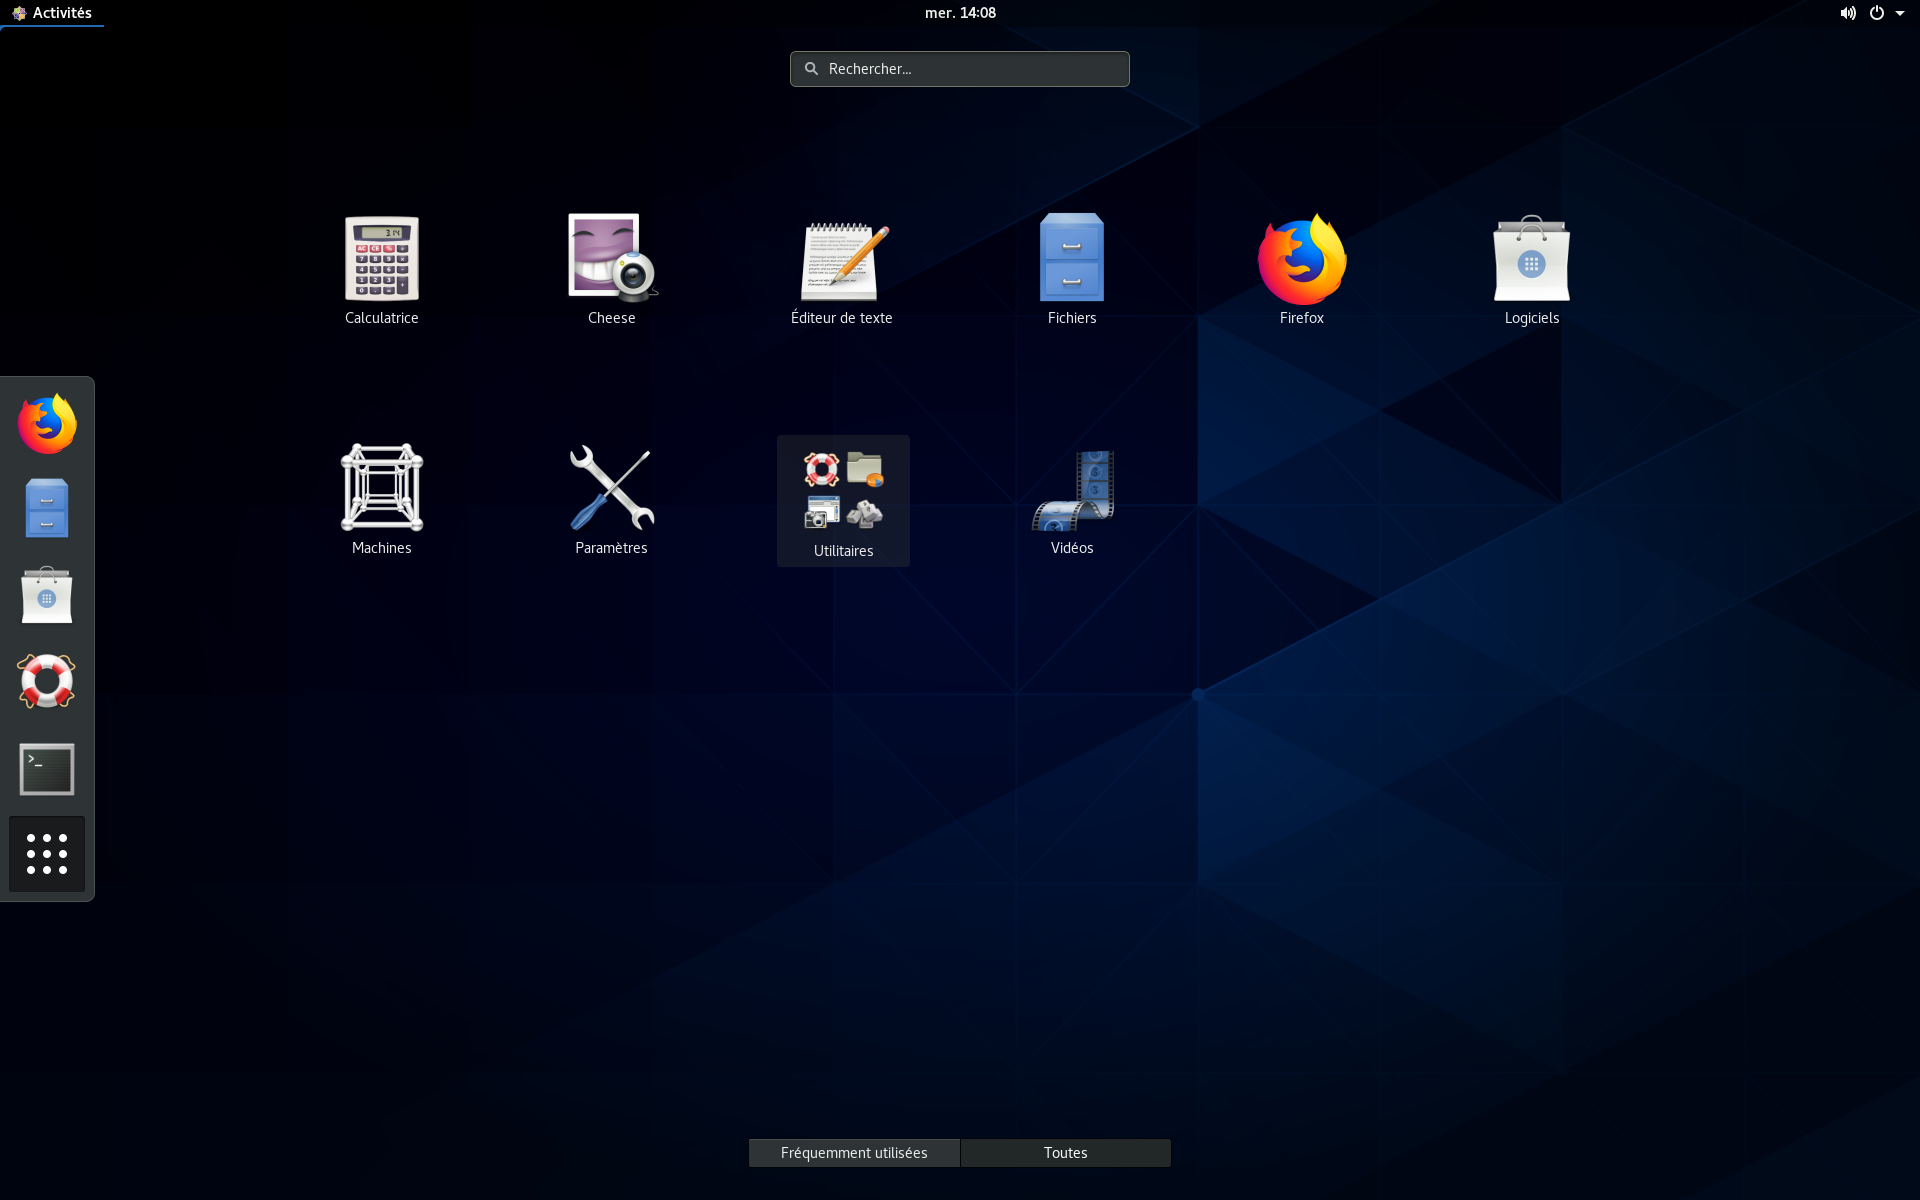This screenshot has height=1200, width=1920.
Task: Launch the Terminal from the dock
Action: [46, 768]
